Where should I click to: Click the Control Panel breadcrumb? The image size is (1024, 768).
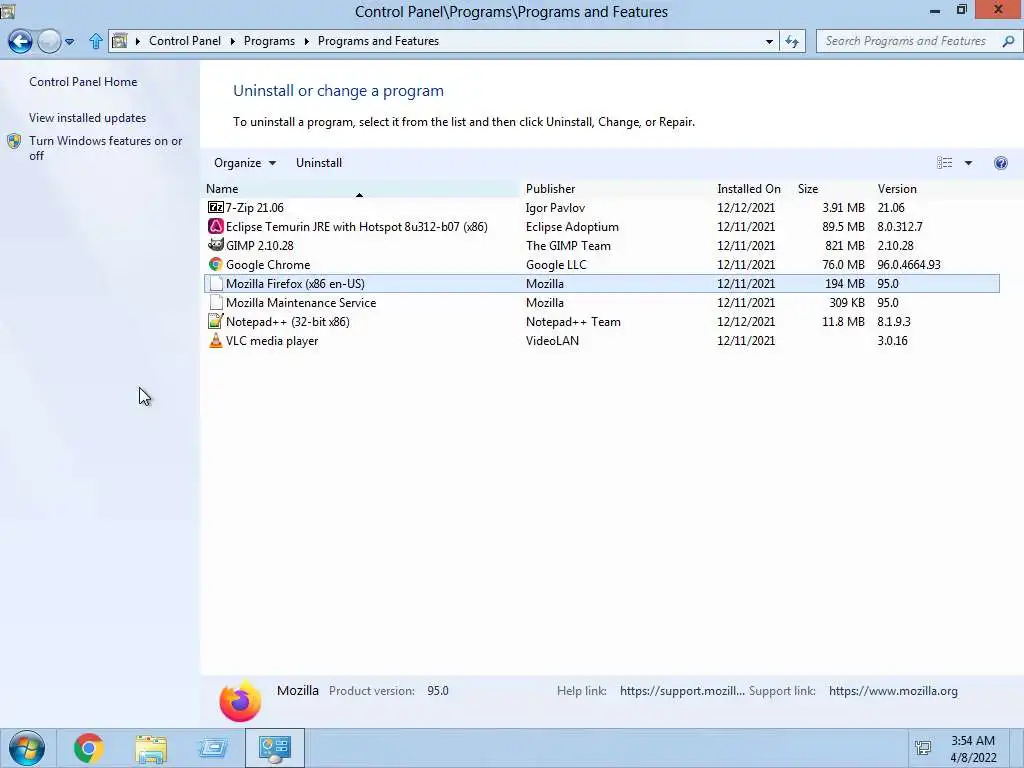185,41
